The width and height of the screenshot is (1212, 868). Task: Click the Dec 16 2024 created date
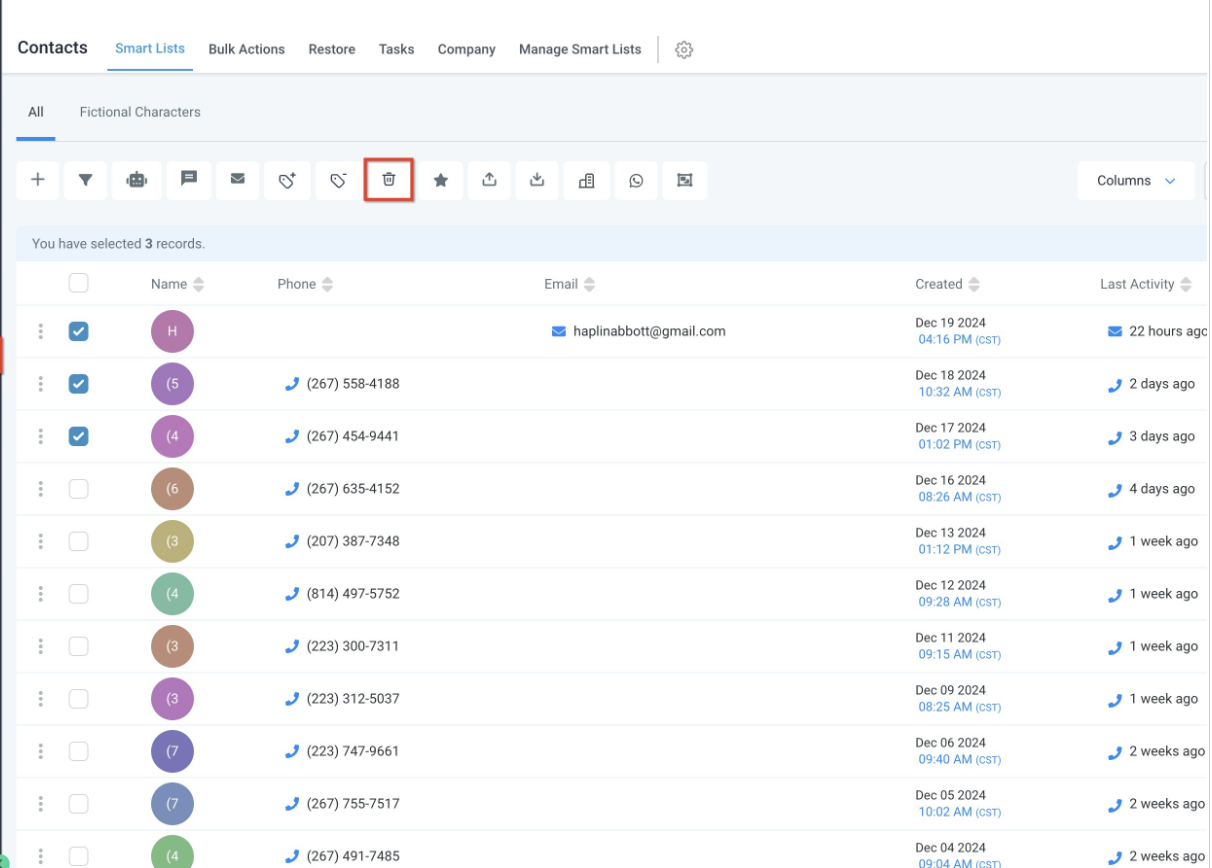951,480
